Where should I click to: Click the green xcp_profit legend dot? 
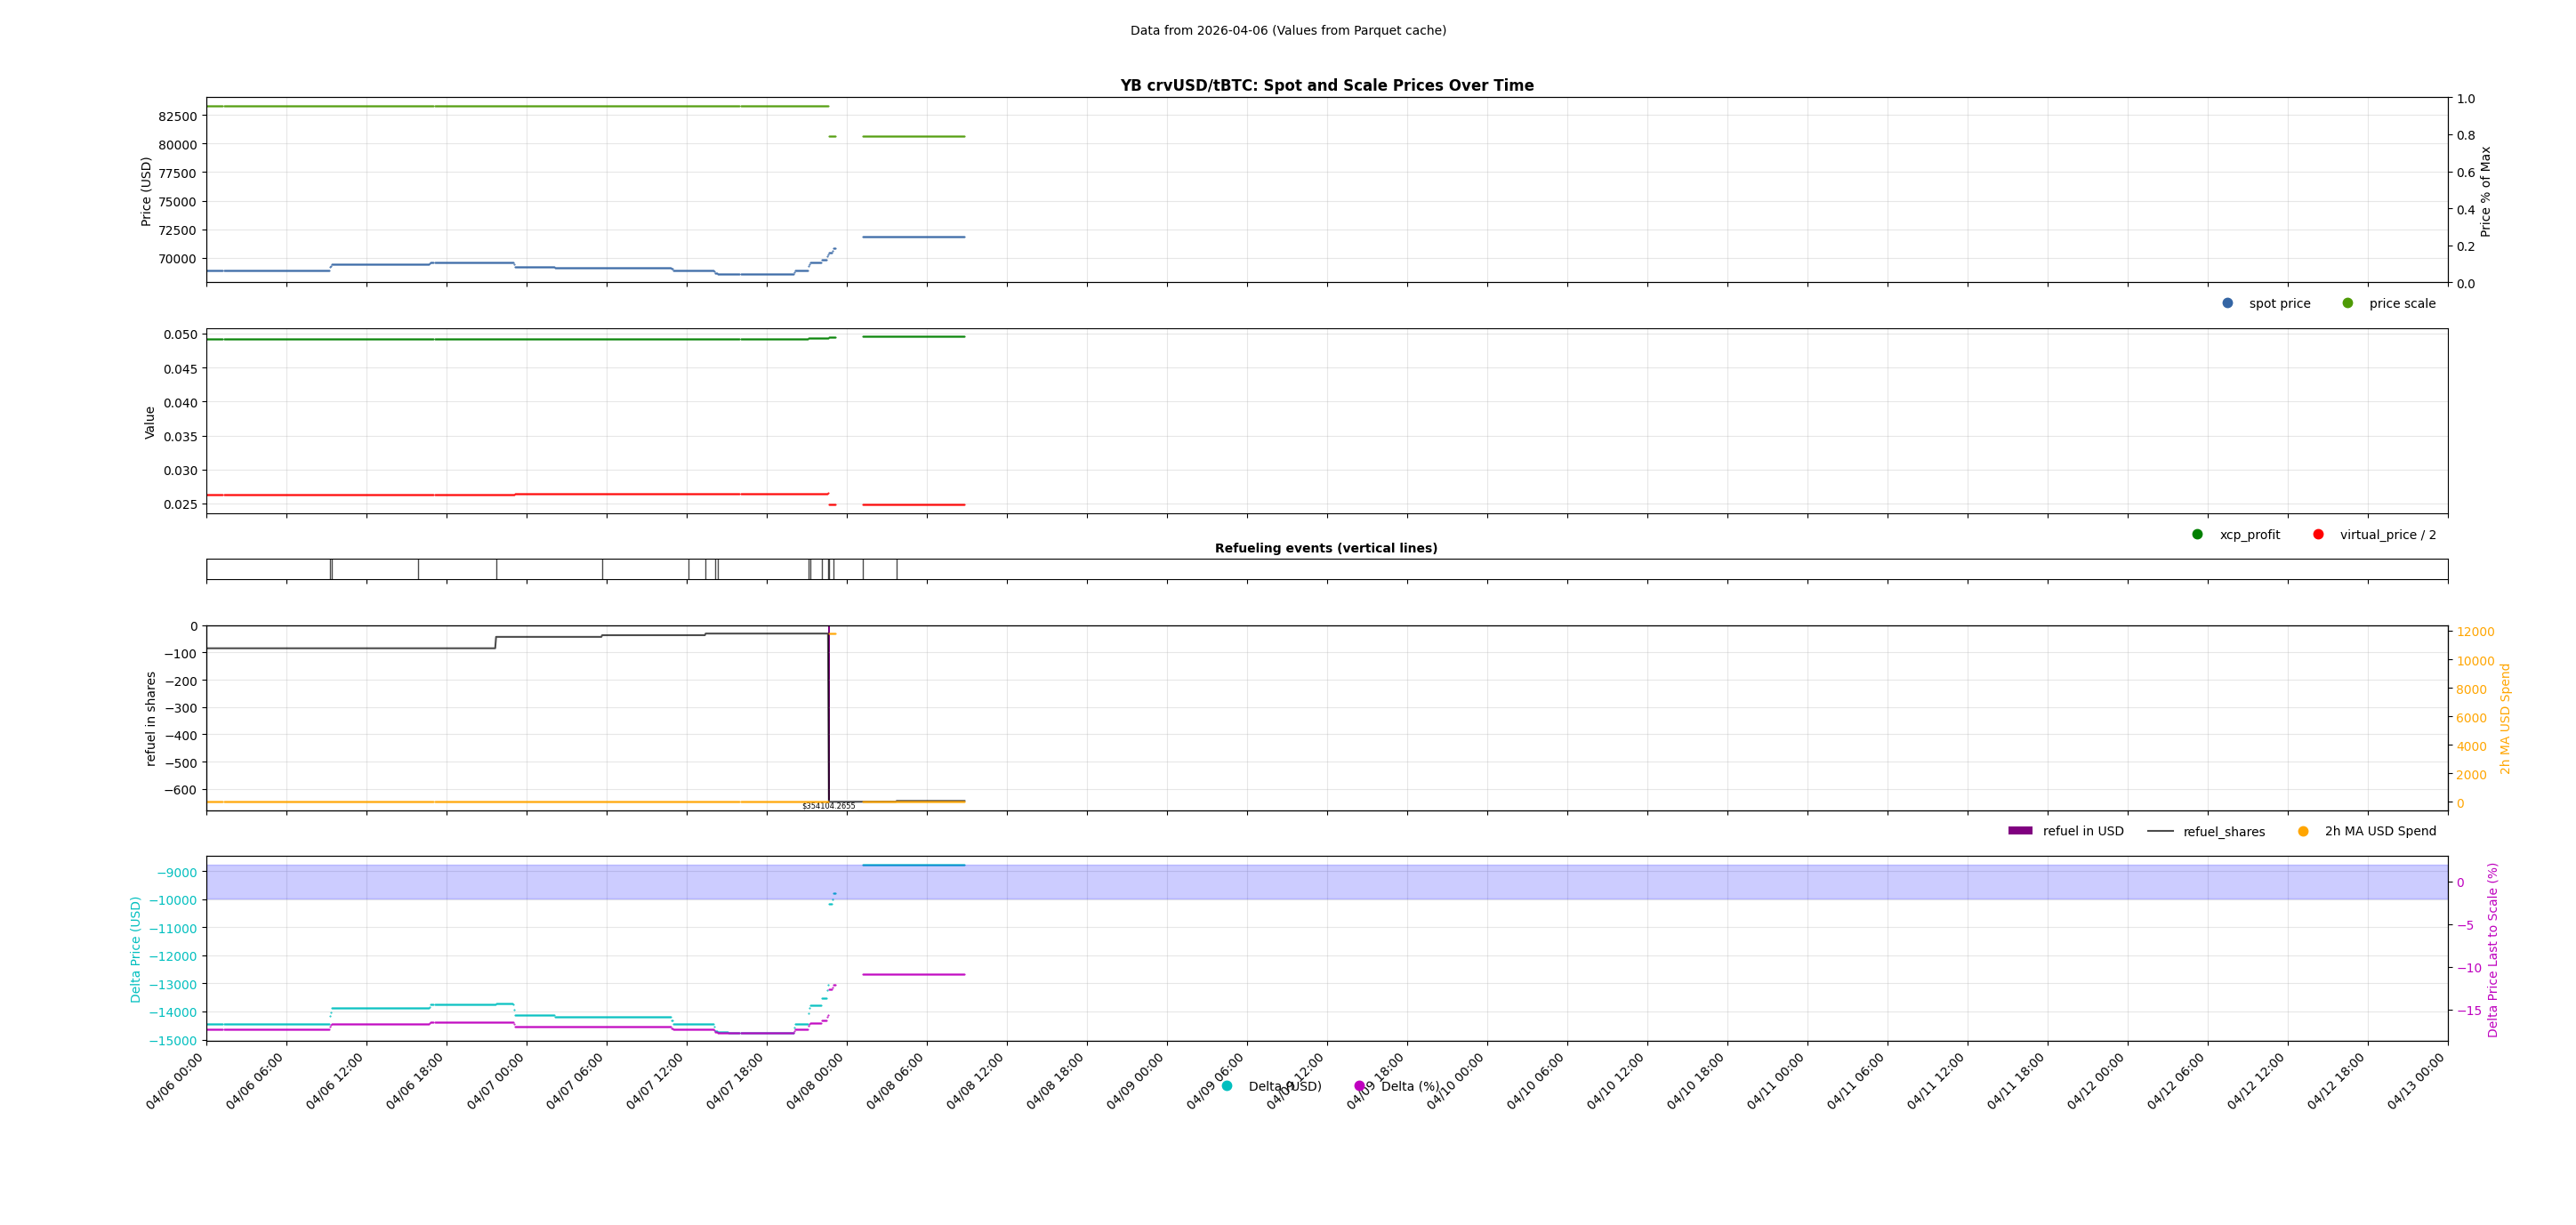tap(2197, 534)
